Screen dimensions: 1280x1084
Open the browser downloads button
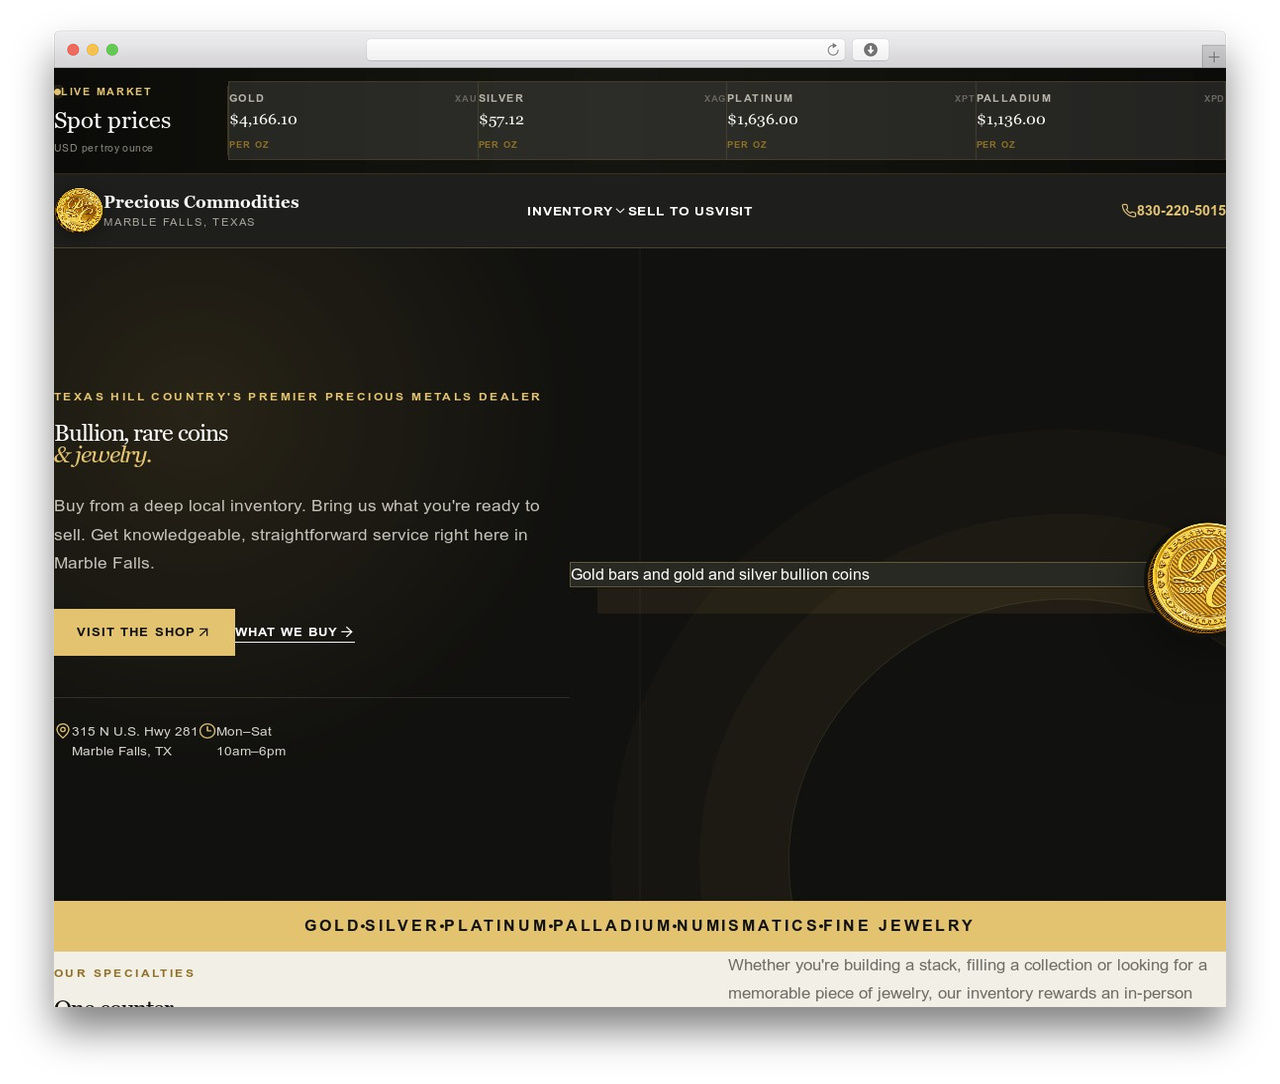click(x=870, y=50)
